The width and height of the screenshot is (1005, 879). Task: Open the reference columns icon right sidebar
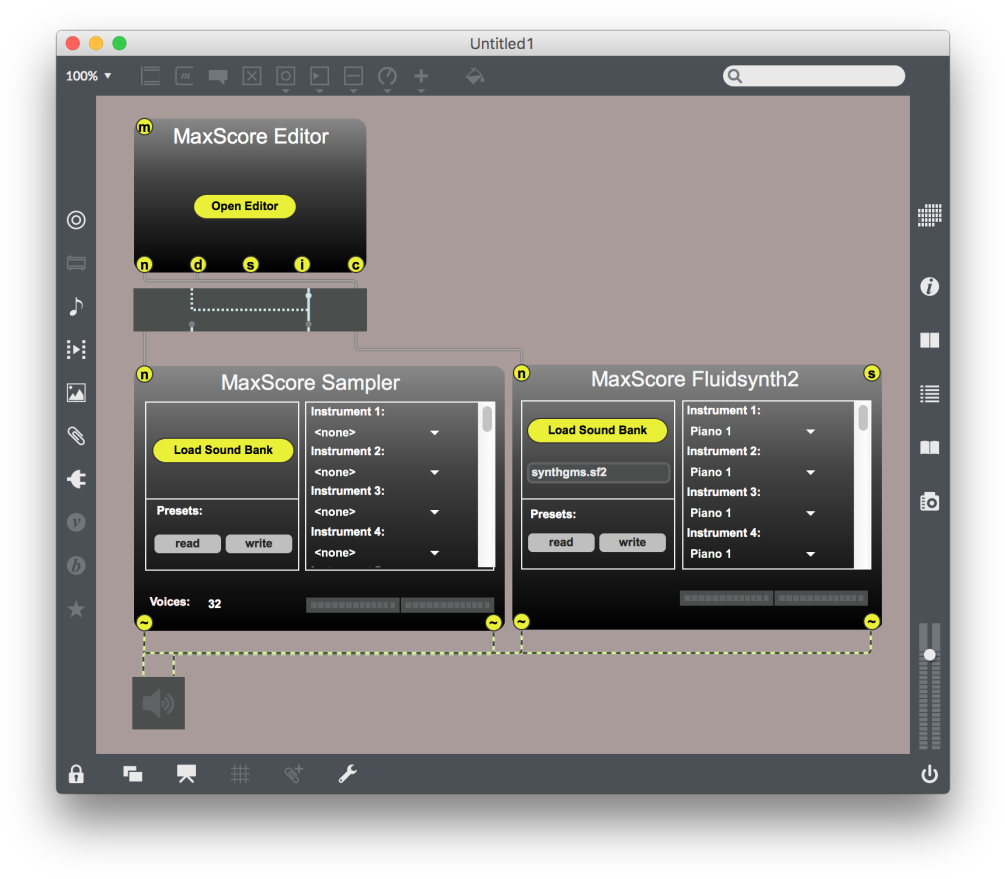[929, 340]
